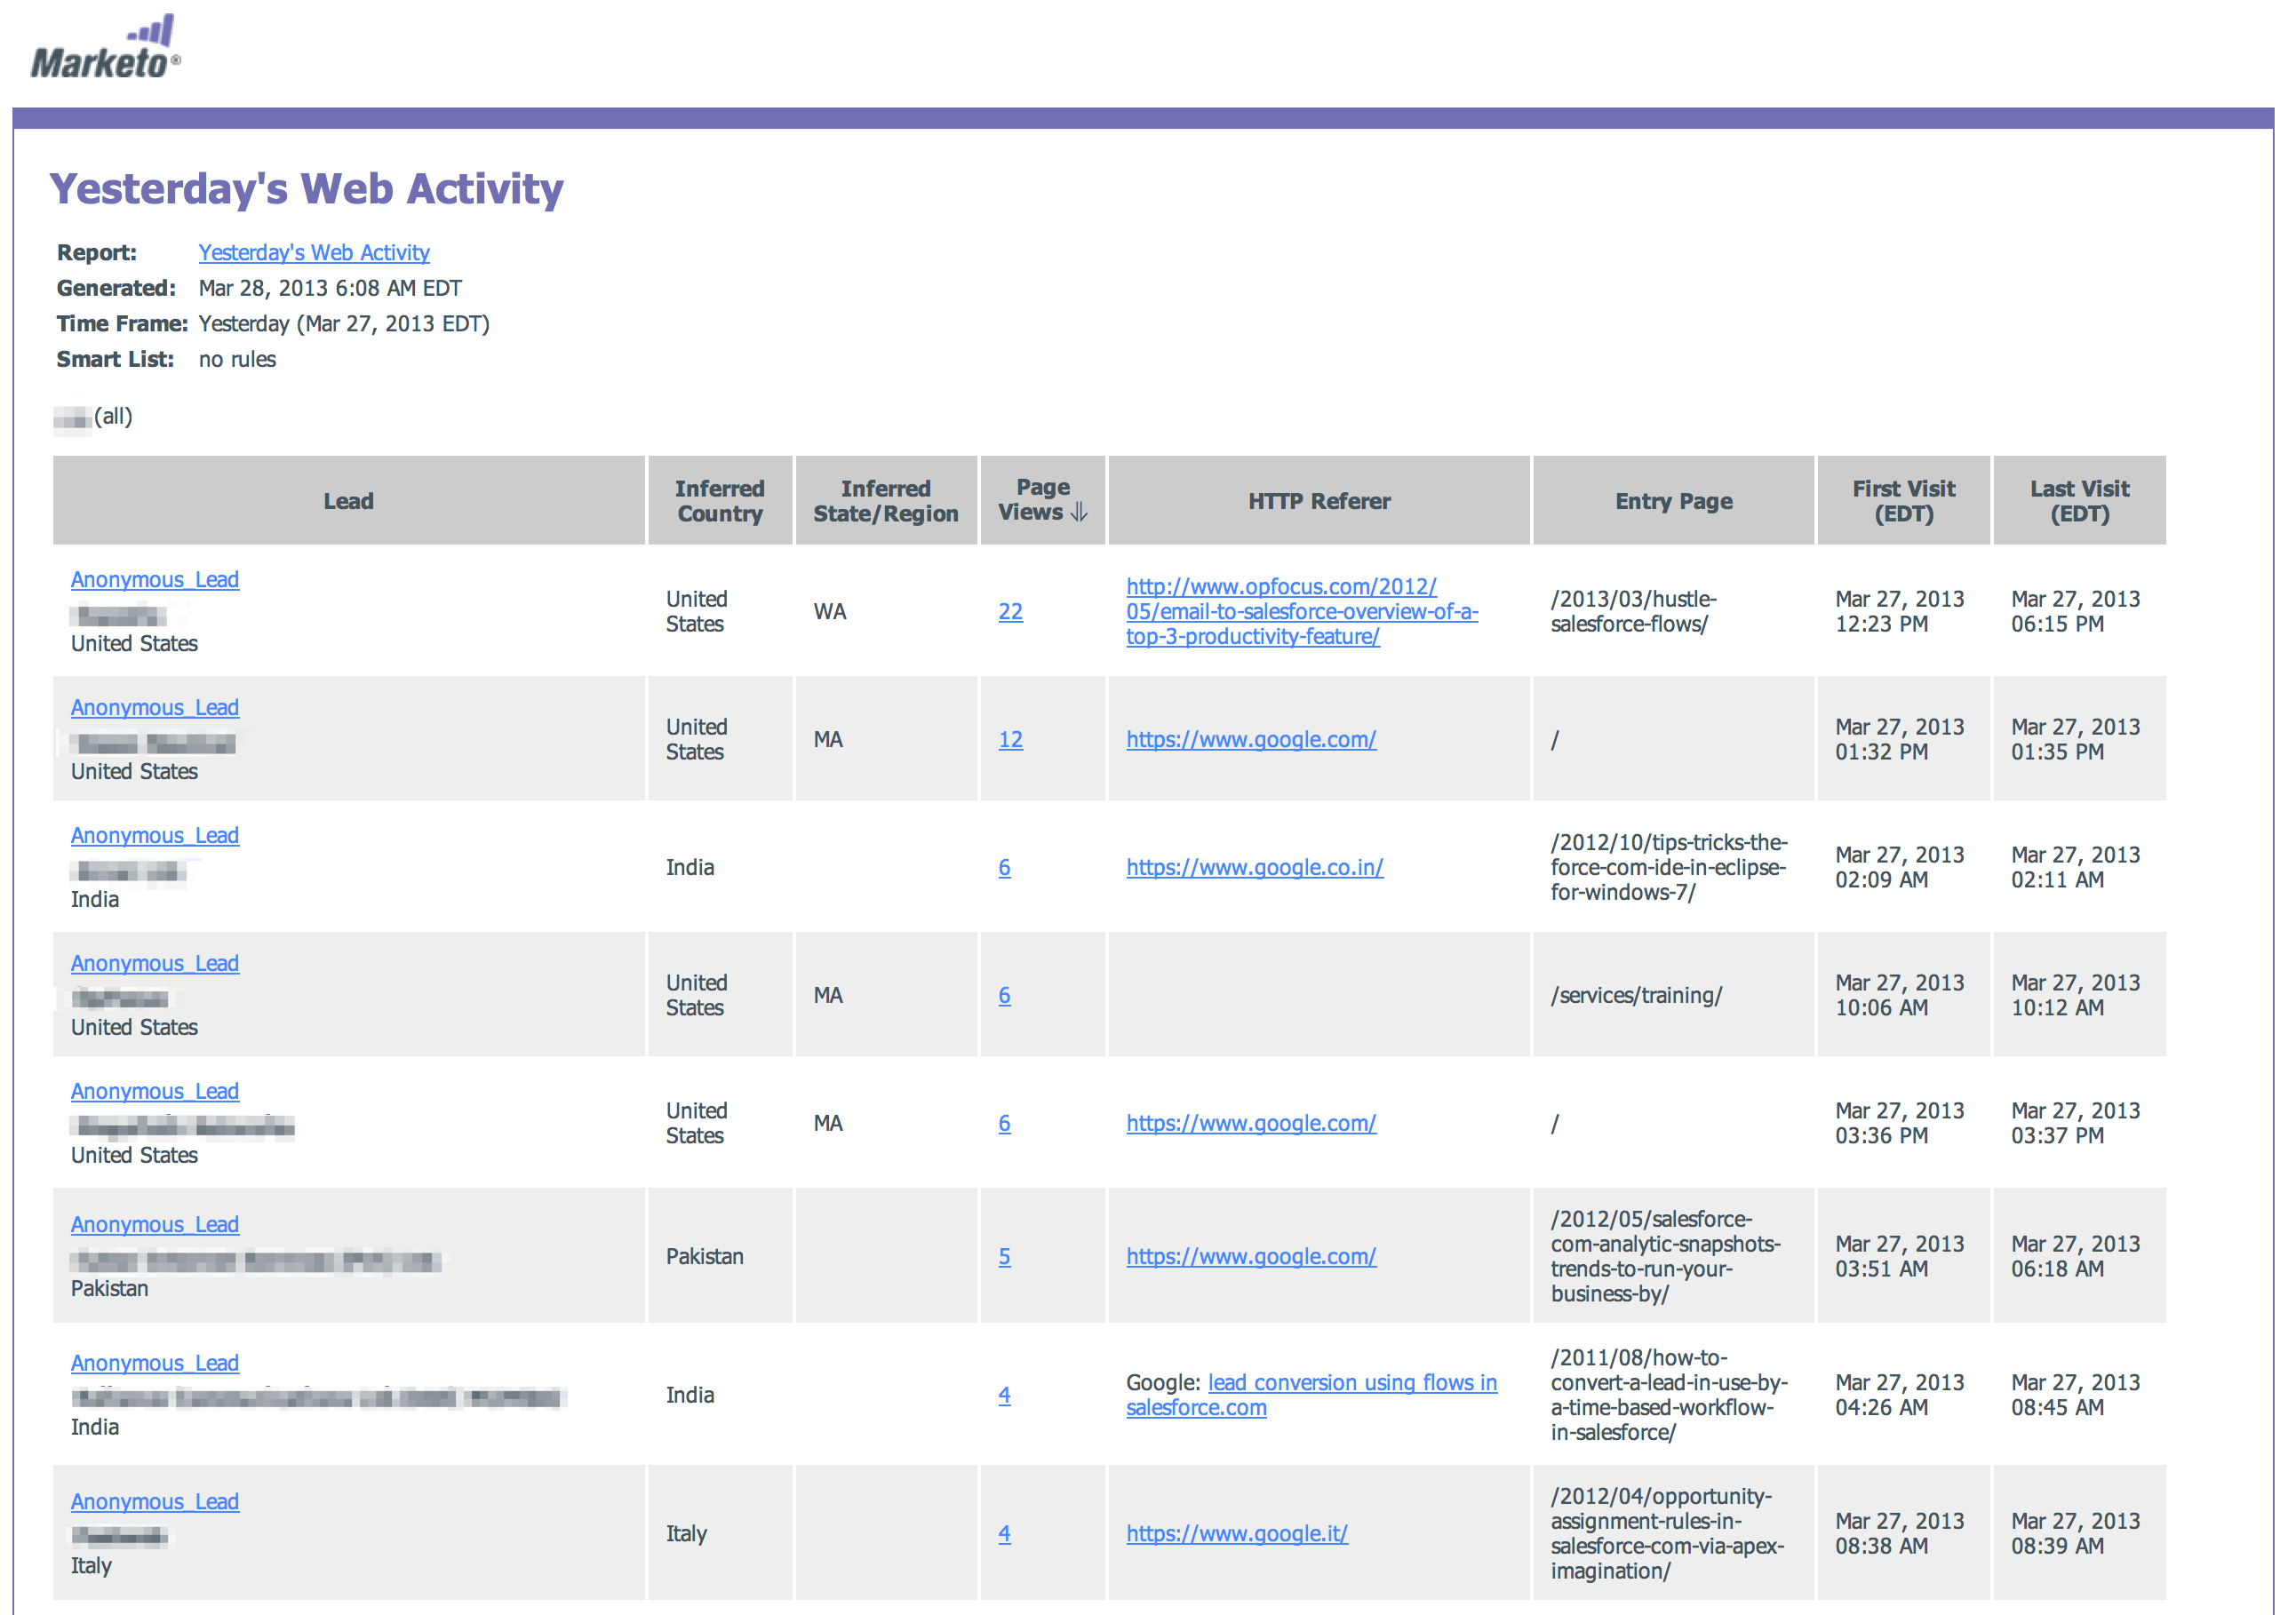
Task: Click the First Visit (EDT) column header
Action: (1903, 501)
